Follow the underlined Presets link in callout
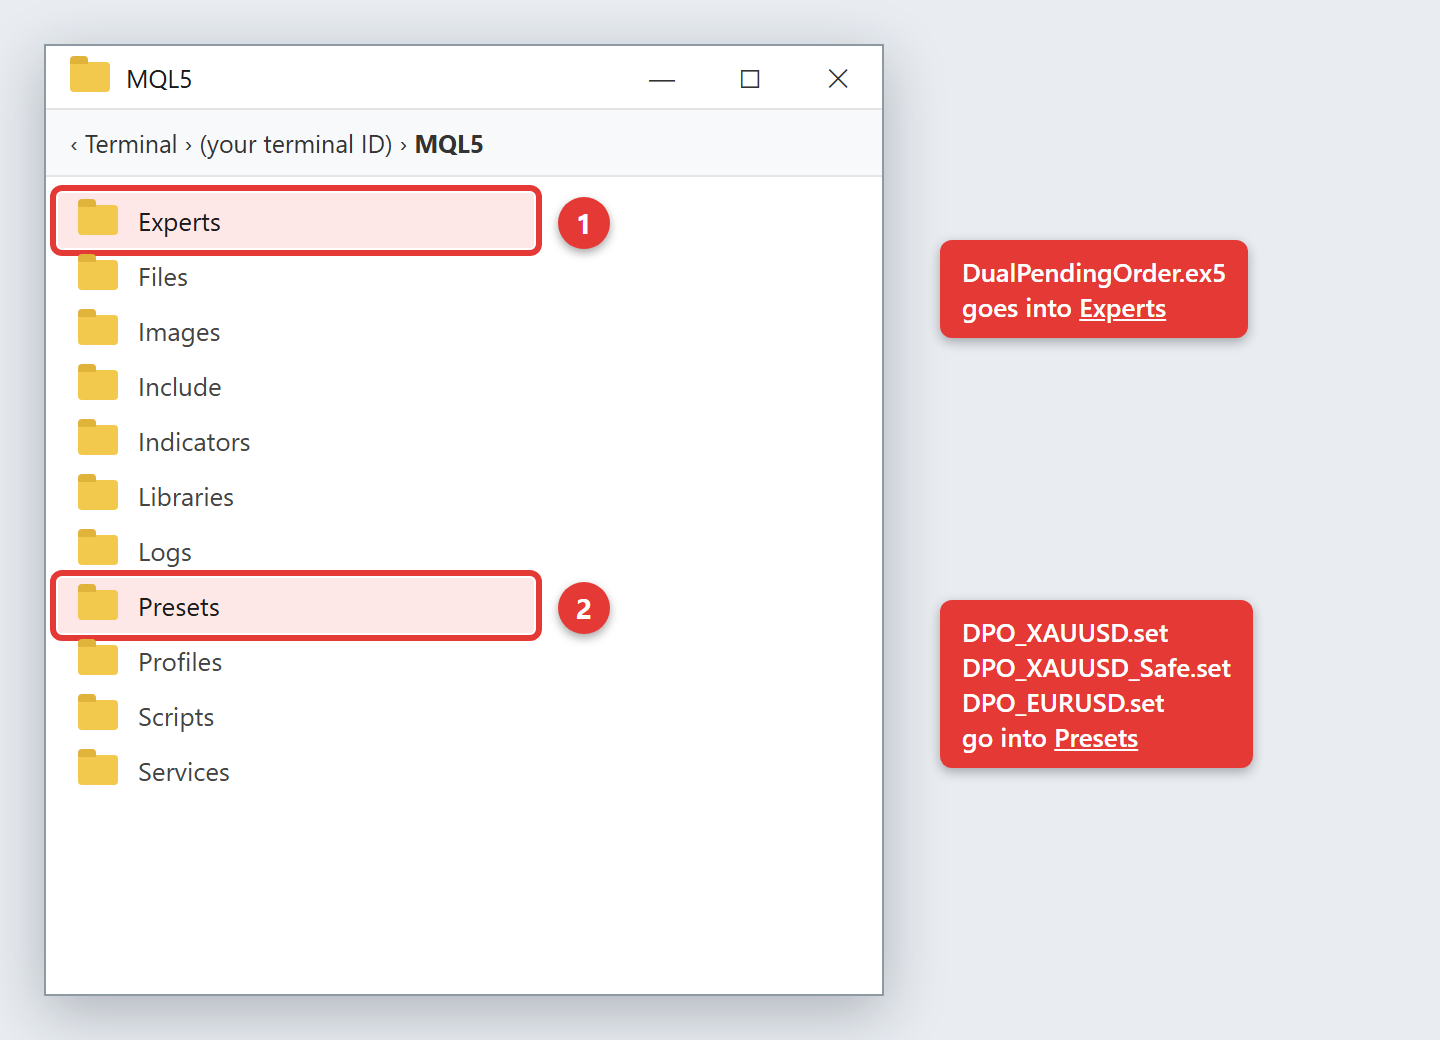The width and height of the screenshot is (1440, 1040). click(x=1096, y=739)
